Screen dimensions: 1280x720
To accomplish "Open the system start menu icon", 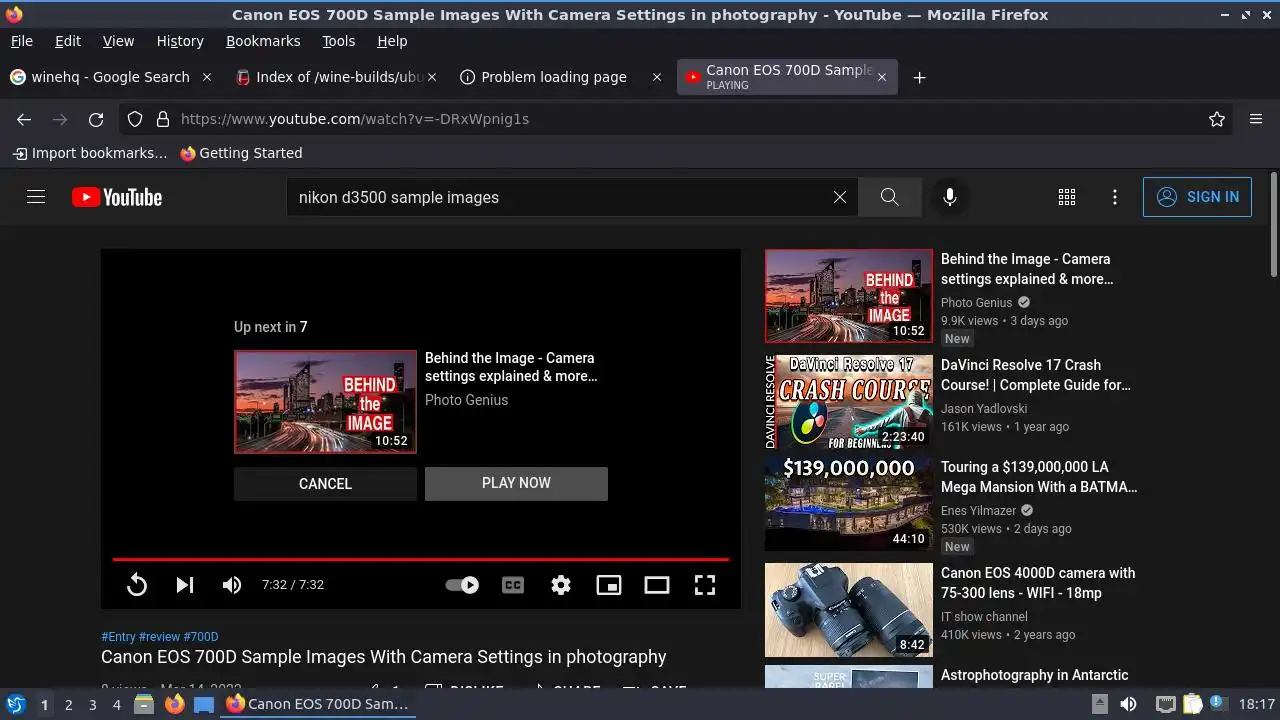I will tap(15, 704).
